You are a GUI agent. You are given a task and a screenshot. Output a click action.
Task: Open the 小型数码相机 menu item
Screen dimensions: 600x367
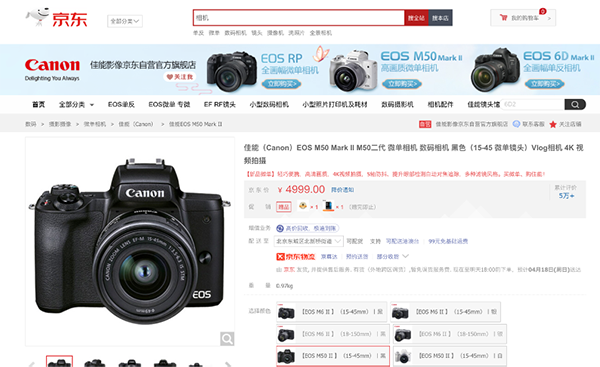[x=269, y=104]
